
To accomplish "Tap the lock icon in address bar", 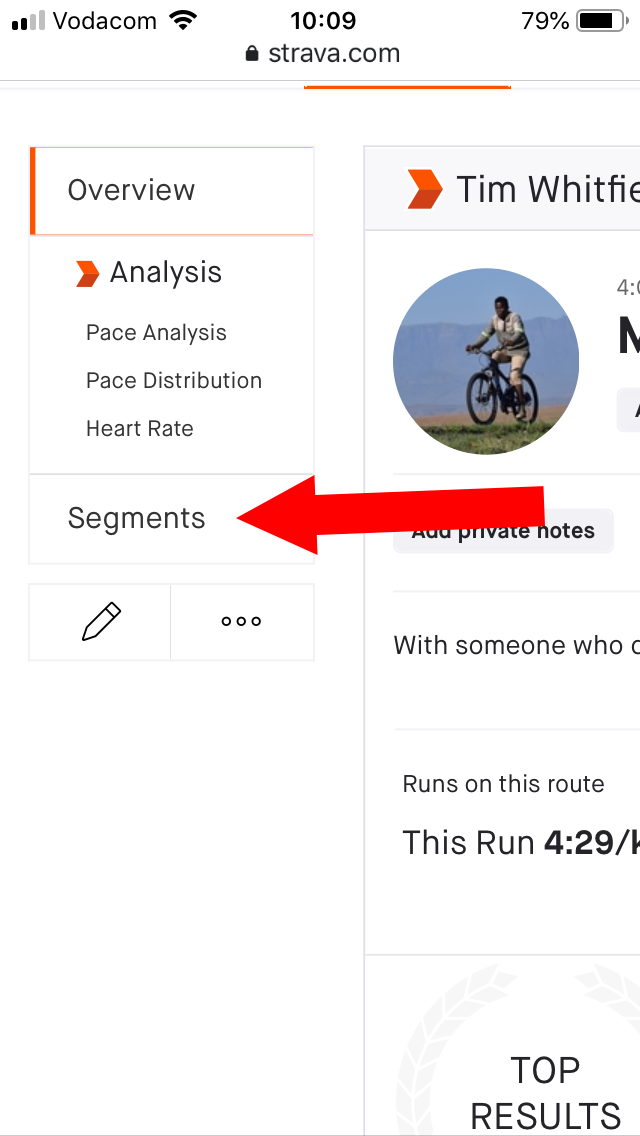I will click(252, 54).
